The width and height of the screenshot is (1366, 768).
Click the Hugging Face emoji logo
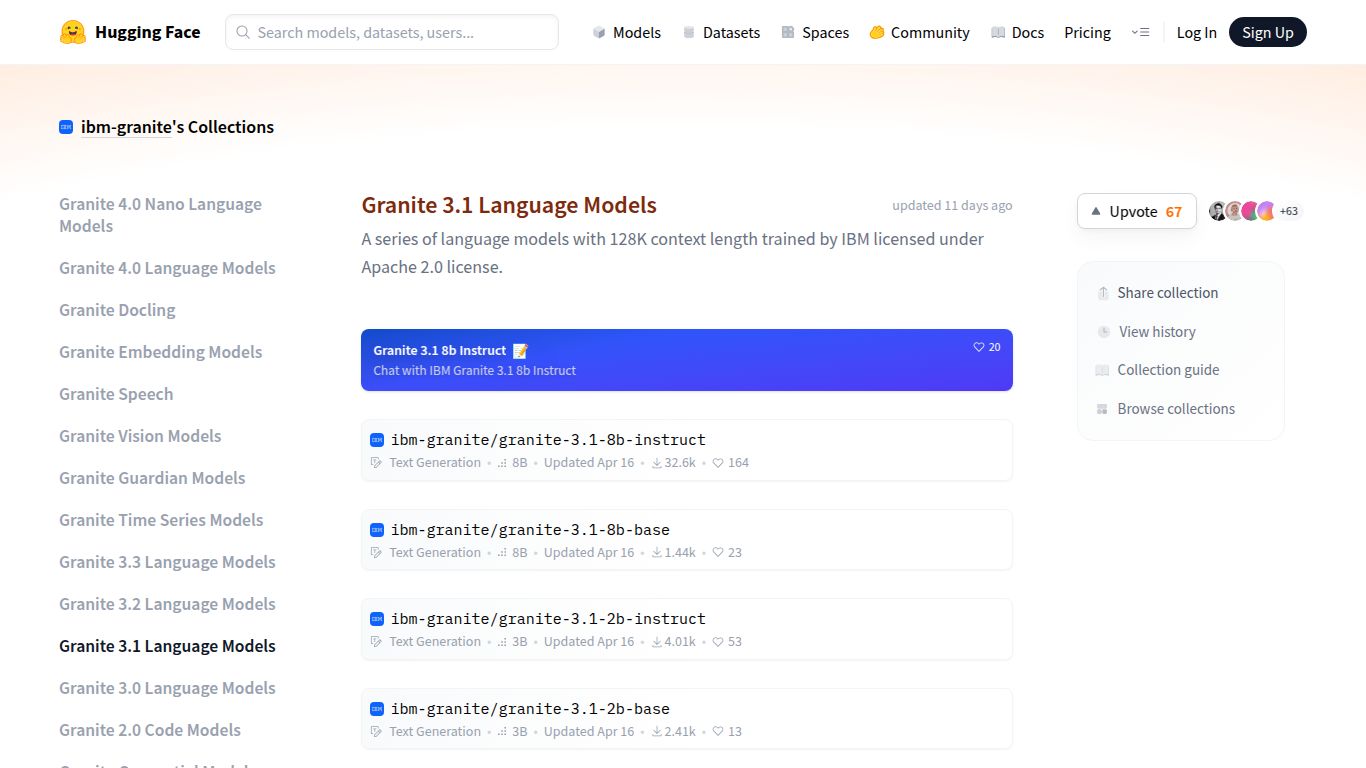(x=72, y=31)
